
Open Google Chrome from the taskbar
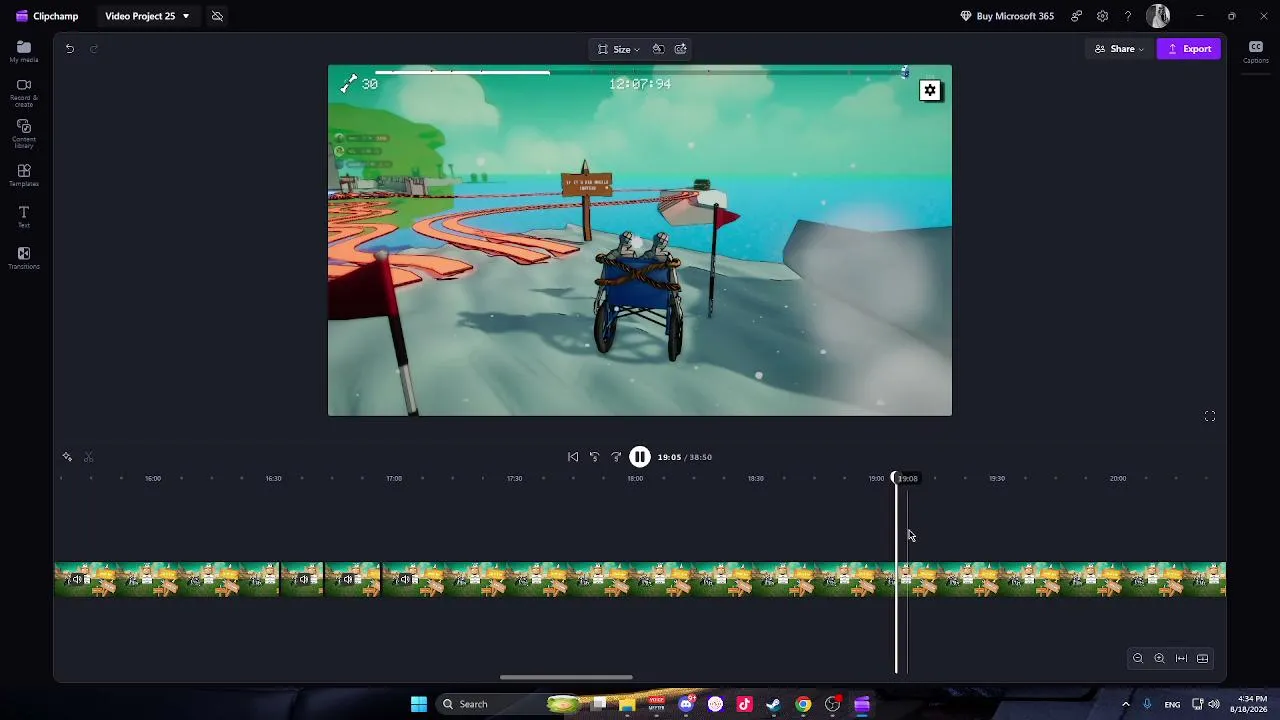pos(803,704)
